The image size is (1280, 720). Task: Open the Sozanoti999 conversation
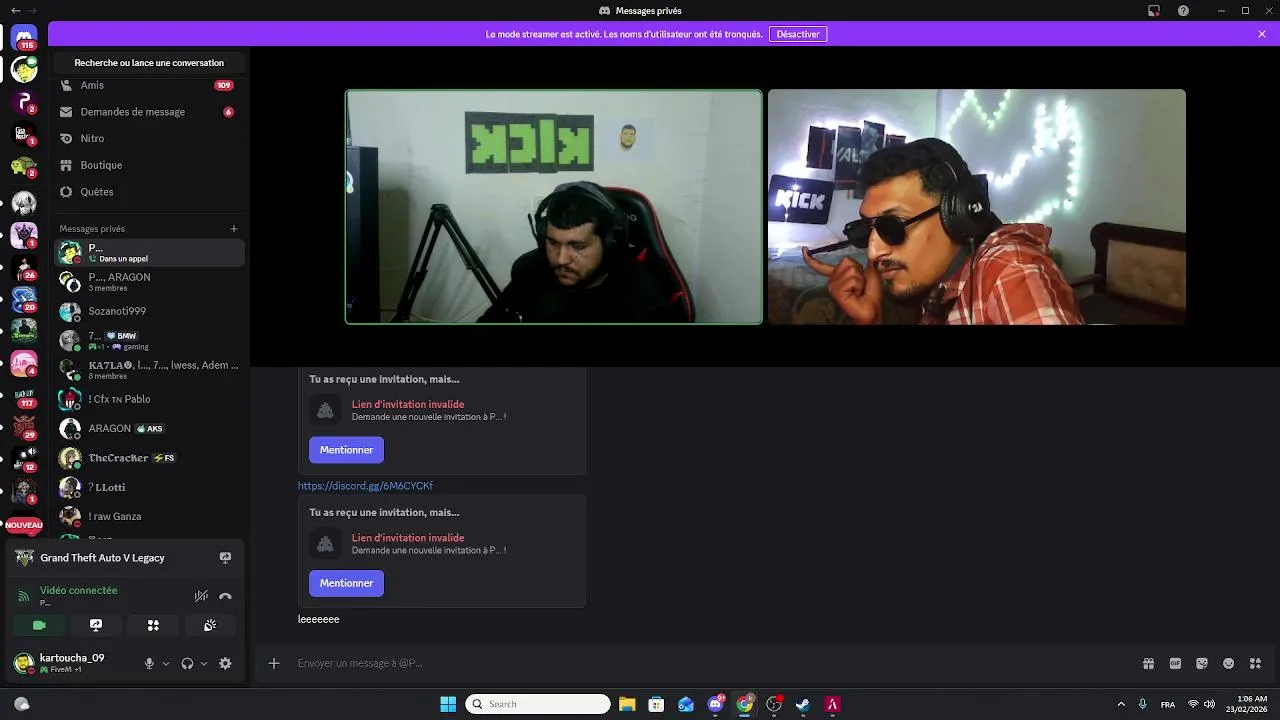click(148, 311)
